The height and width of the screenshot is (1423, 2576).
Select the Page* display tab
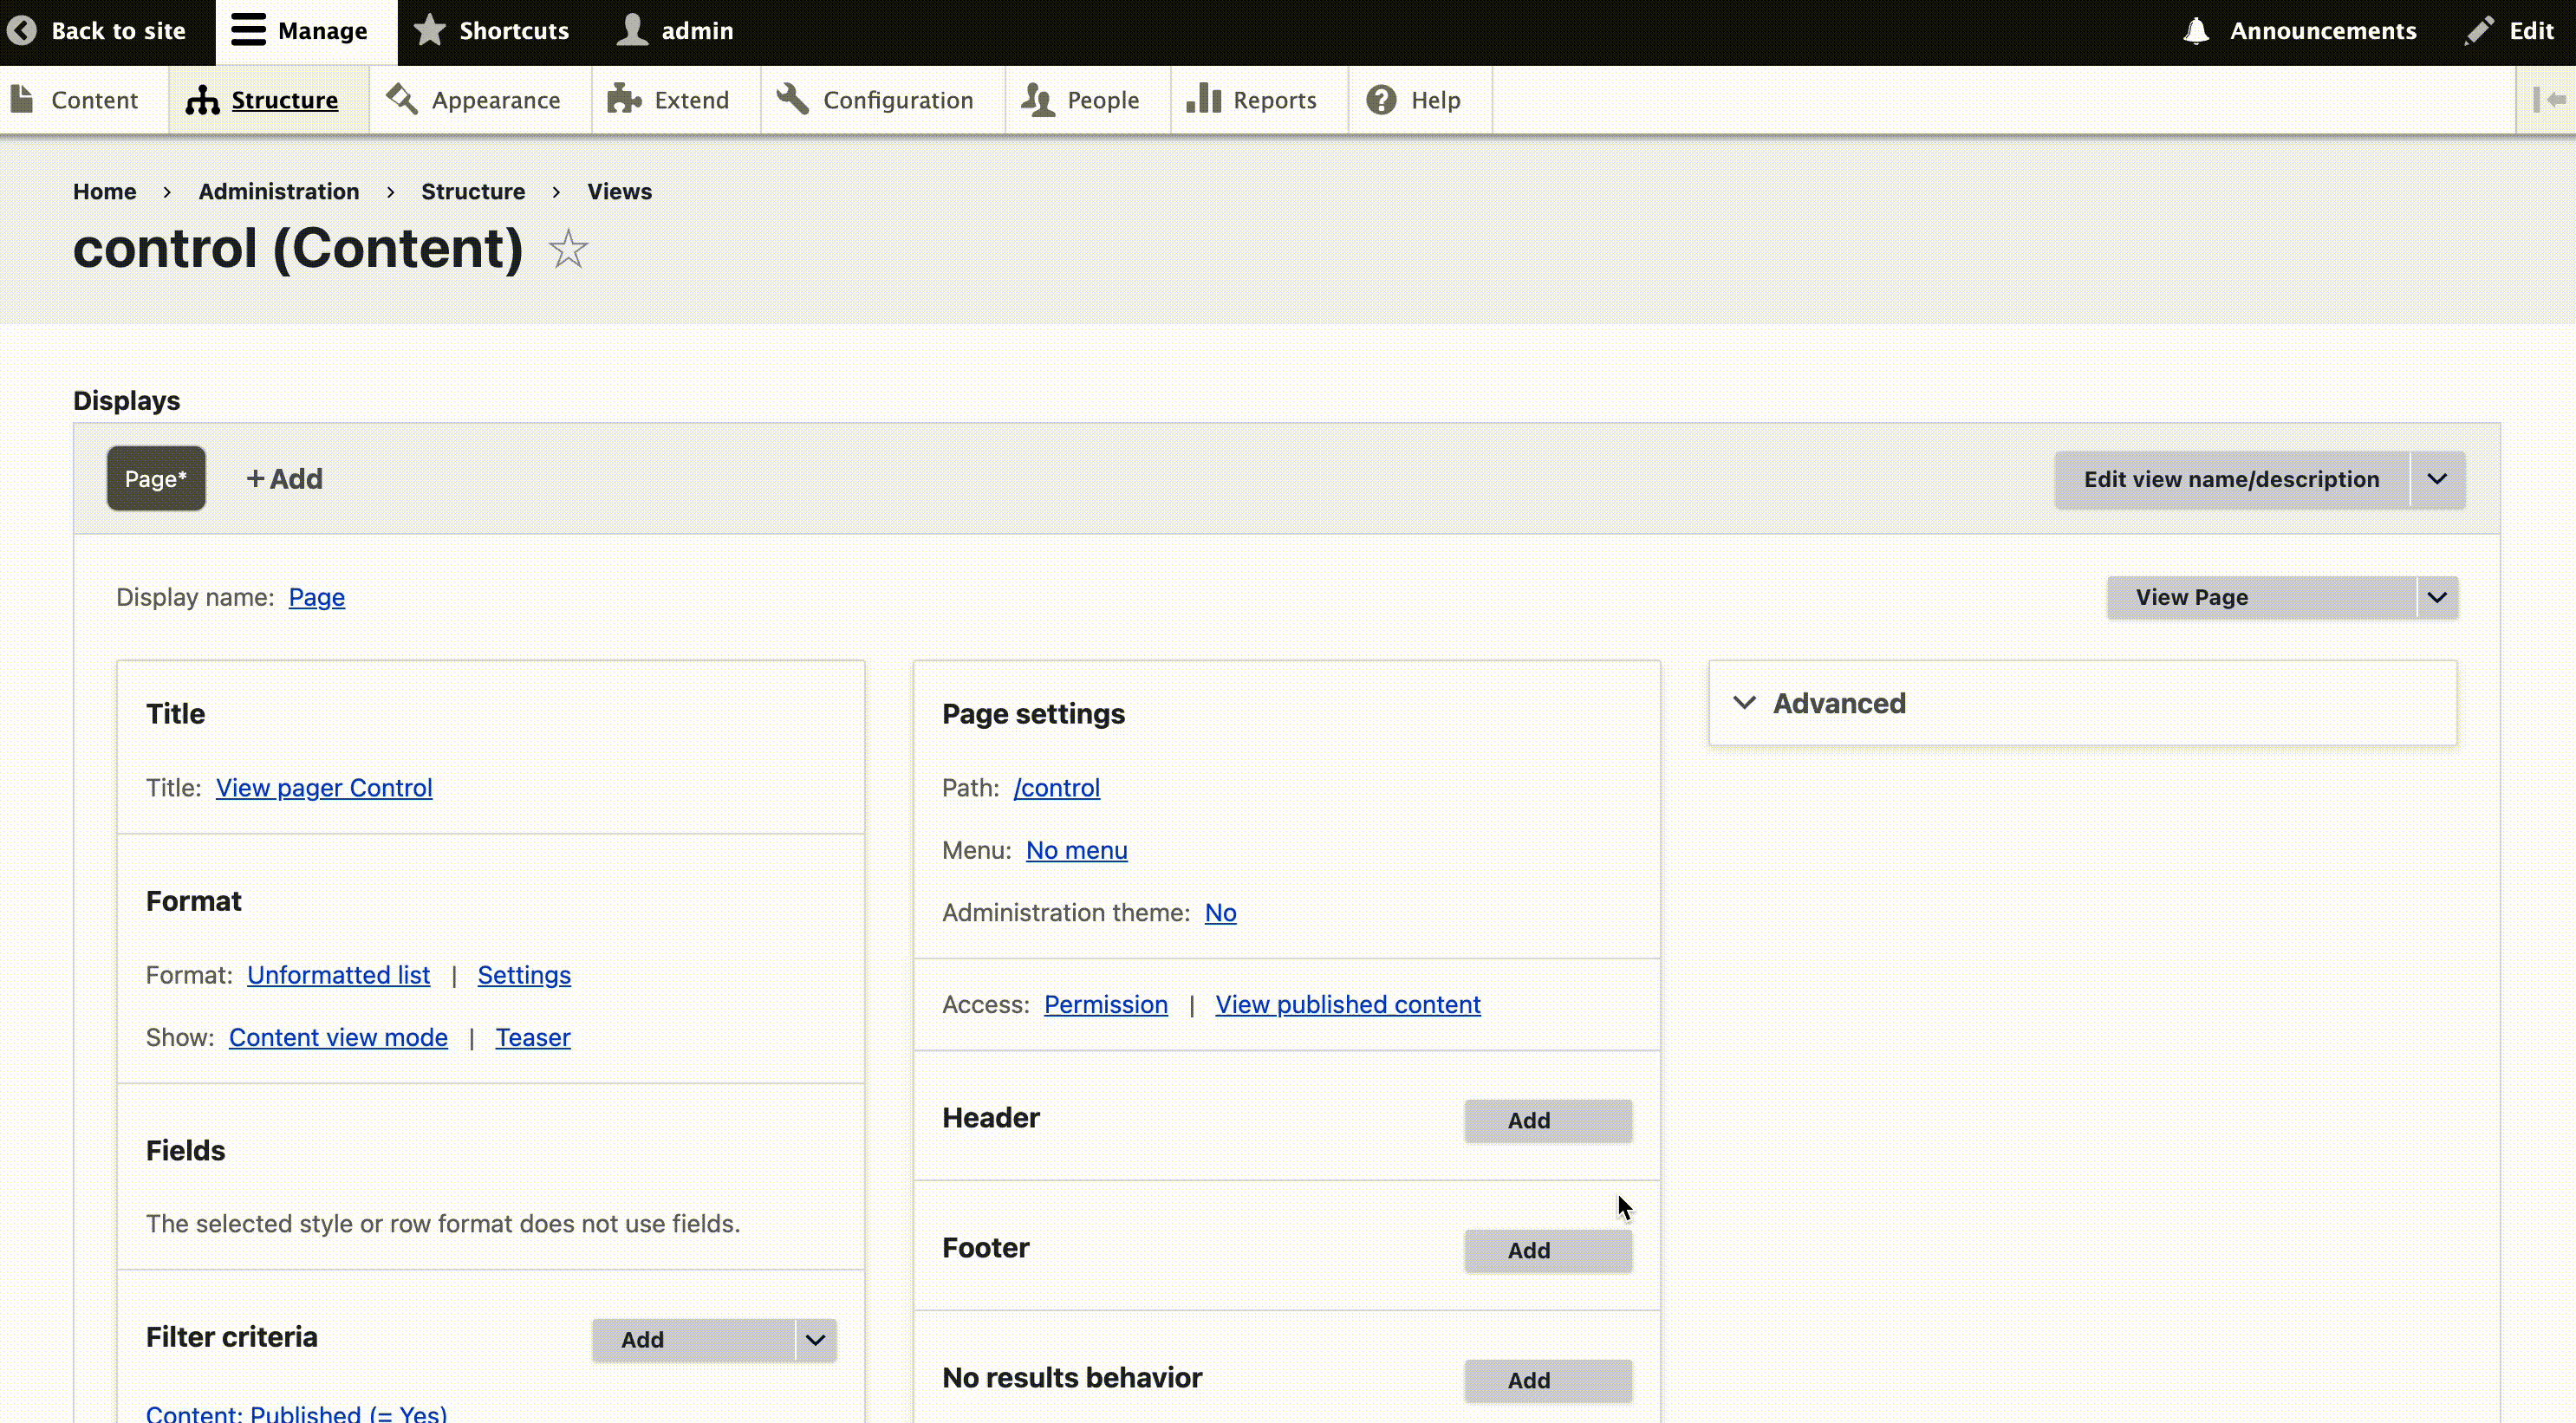tap(156, 479)
